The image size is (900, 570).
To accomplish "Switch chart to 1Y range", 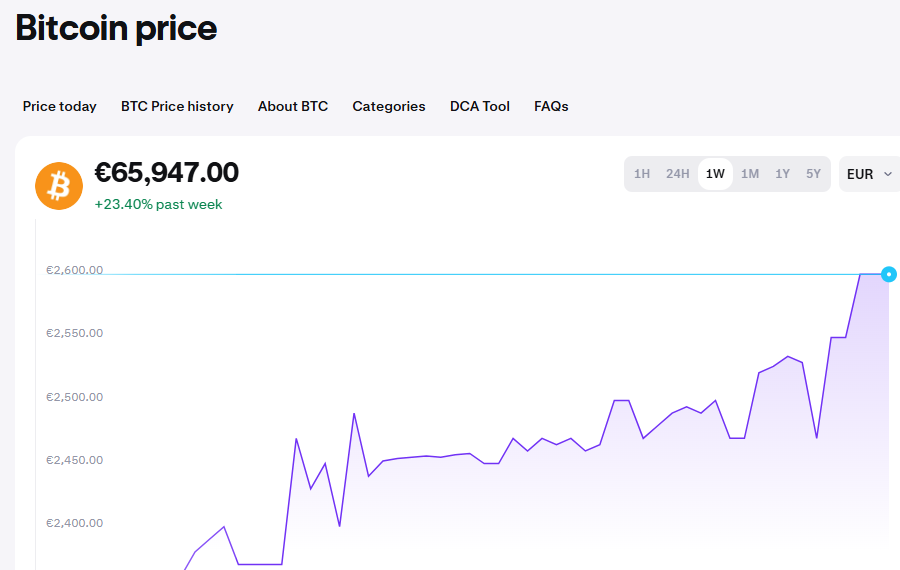I will point(782,174).
